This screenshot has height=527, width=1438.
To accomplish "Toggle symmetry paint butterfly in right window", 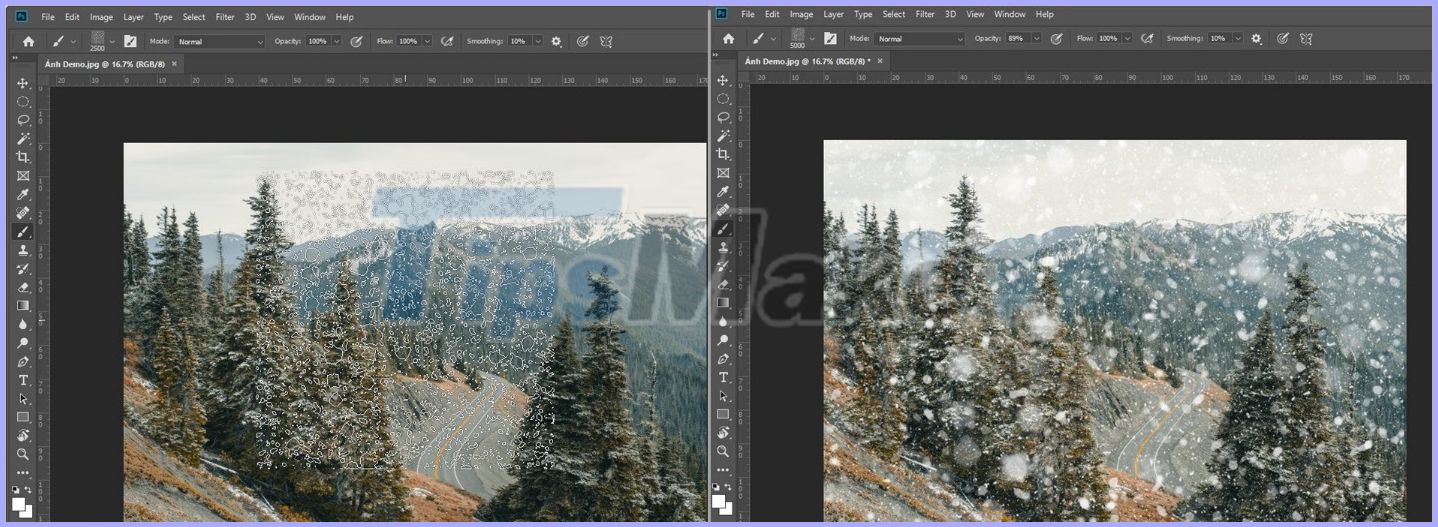I will coord(1306,38).
